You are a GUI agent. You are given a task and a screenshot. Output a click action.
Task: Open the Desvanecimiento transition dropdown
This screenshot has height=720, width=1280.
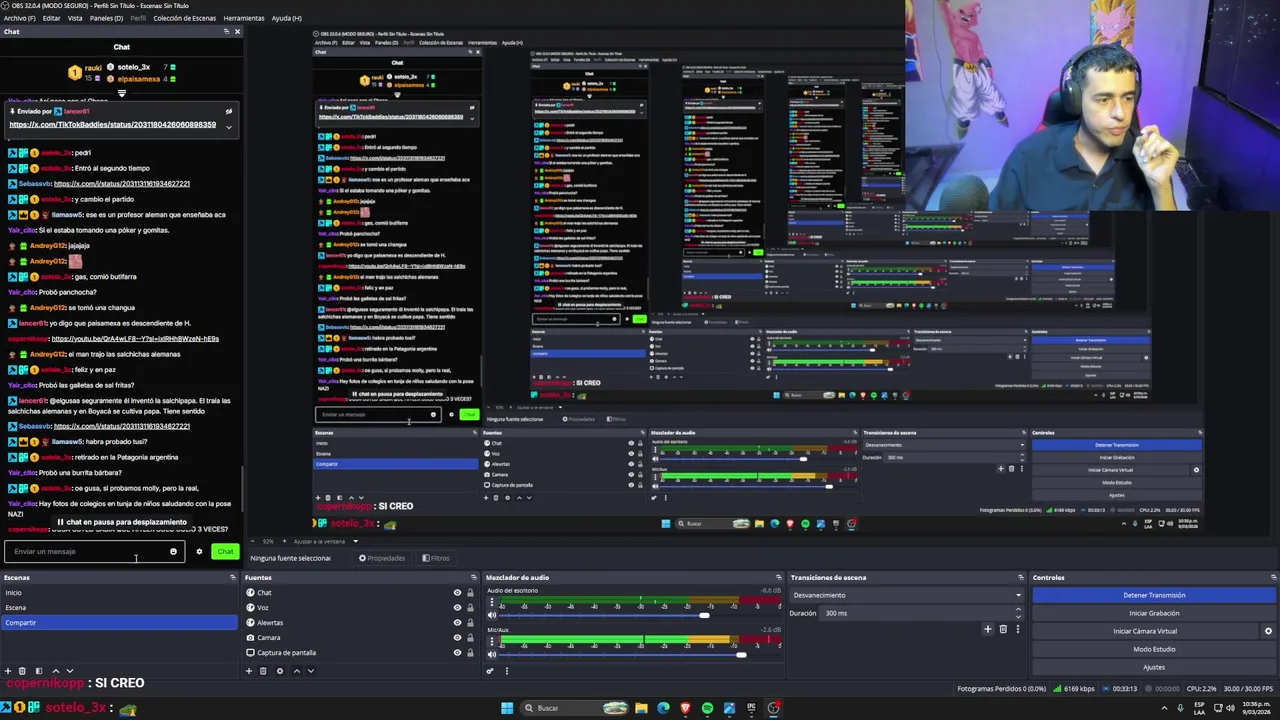click(908, 595)
